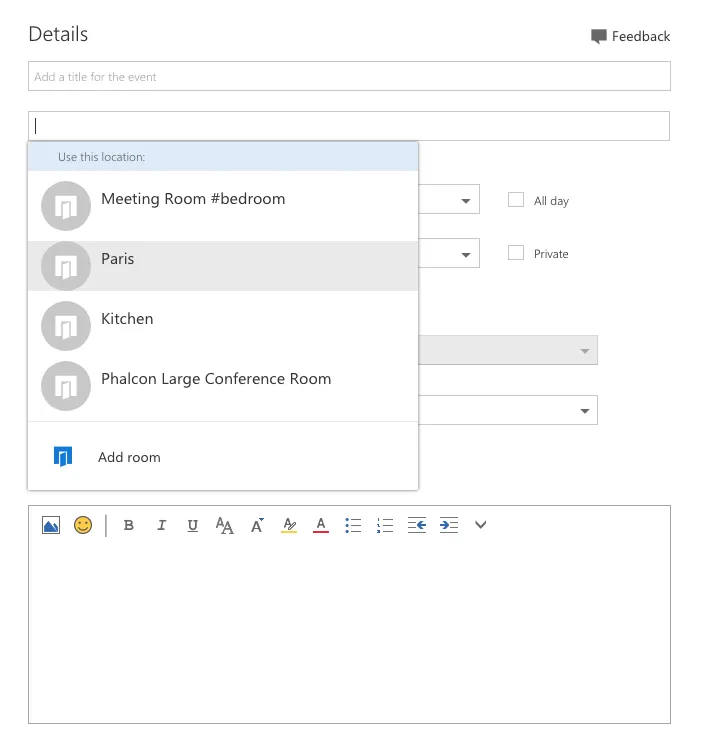Open the dropdown beside Private
The height and width of the screenshot is (755, 703).
coord(466,255)
